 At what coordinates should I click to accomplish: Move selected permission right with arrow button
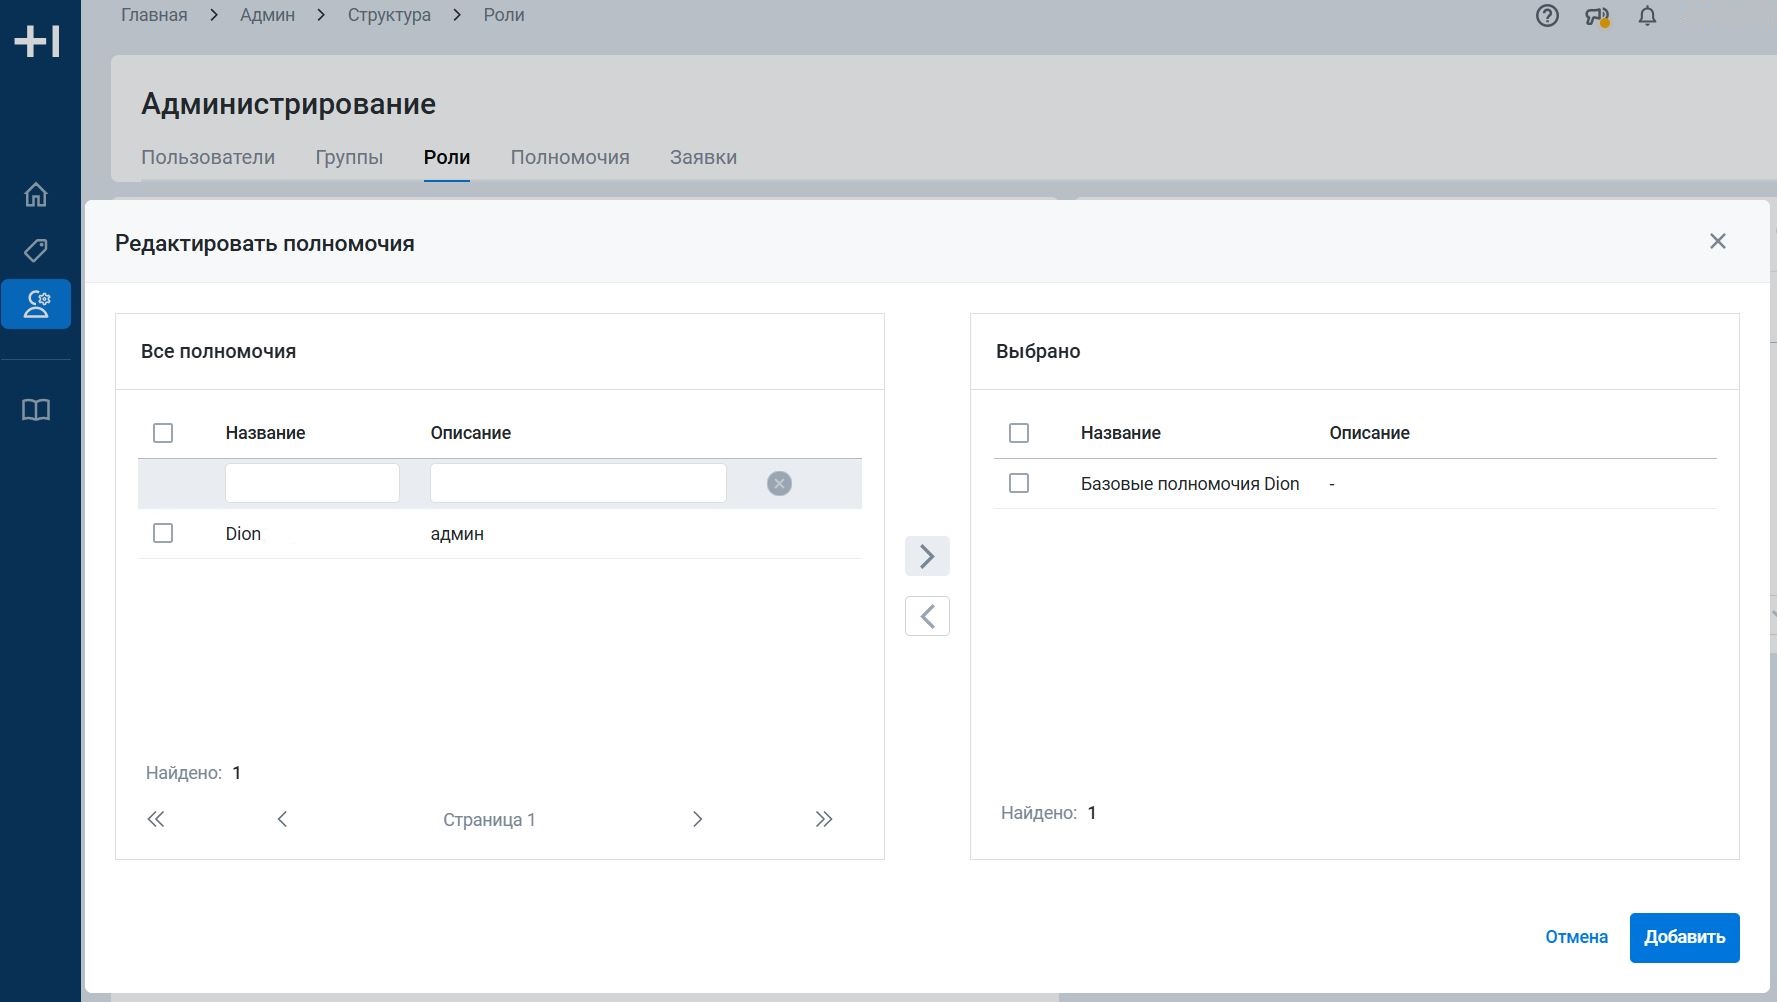pos(927,556)
